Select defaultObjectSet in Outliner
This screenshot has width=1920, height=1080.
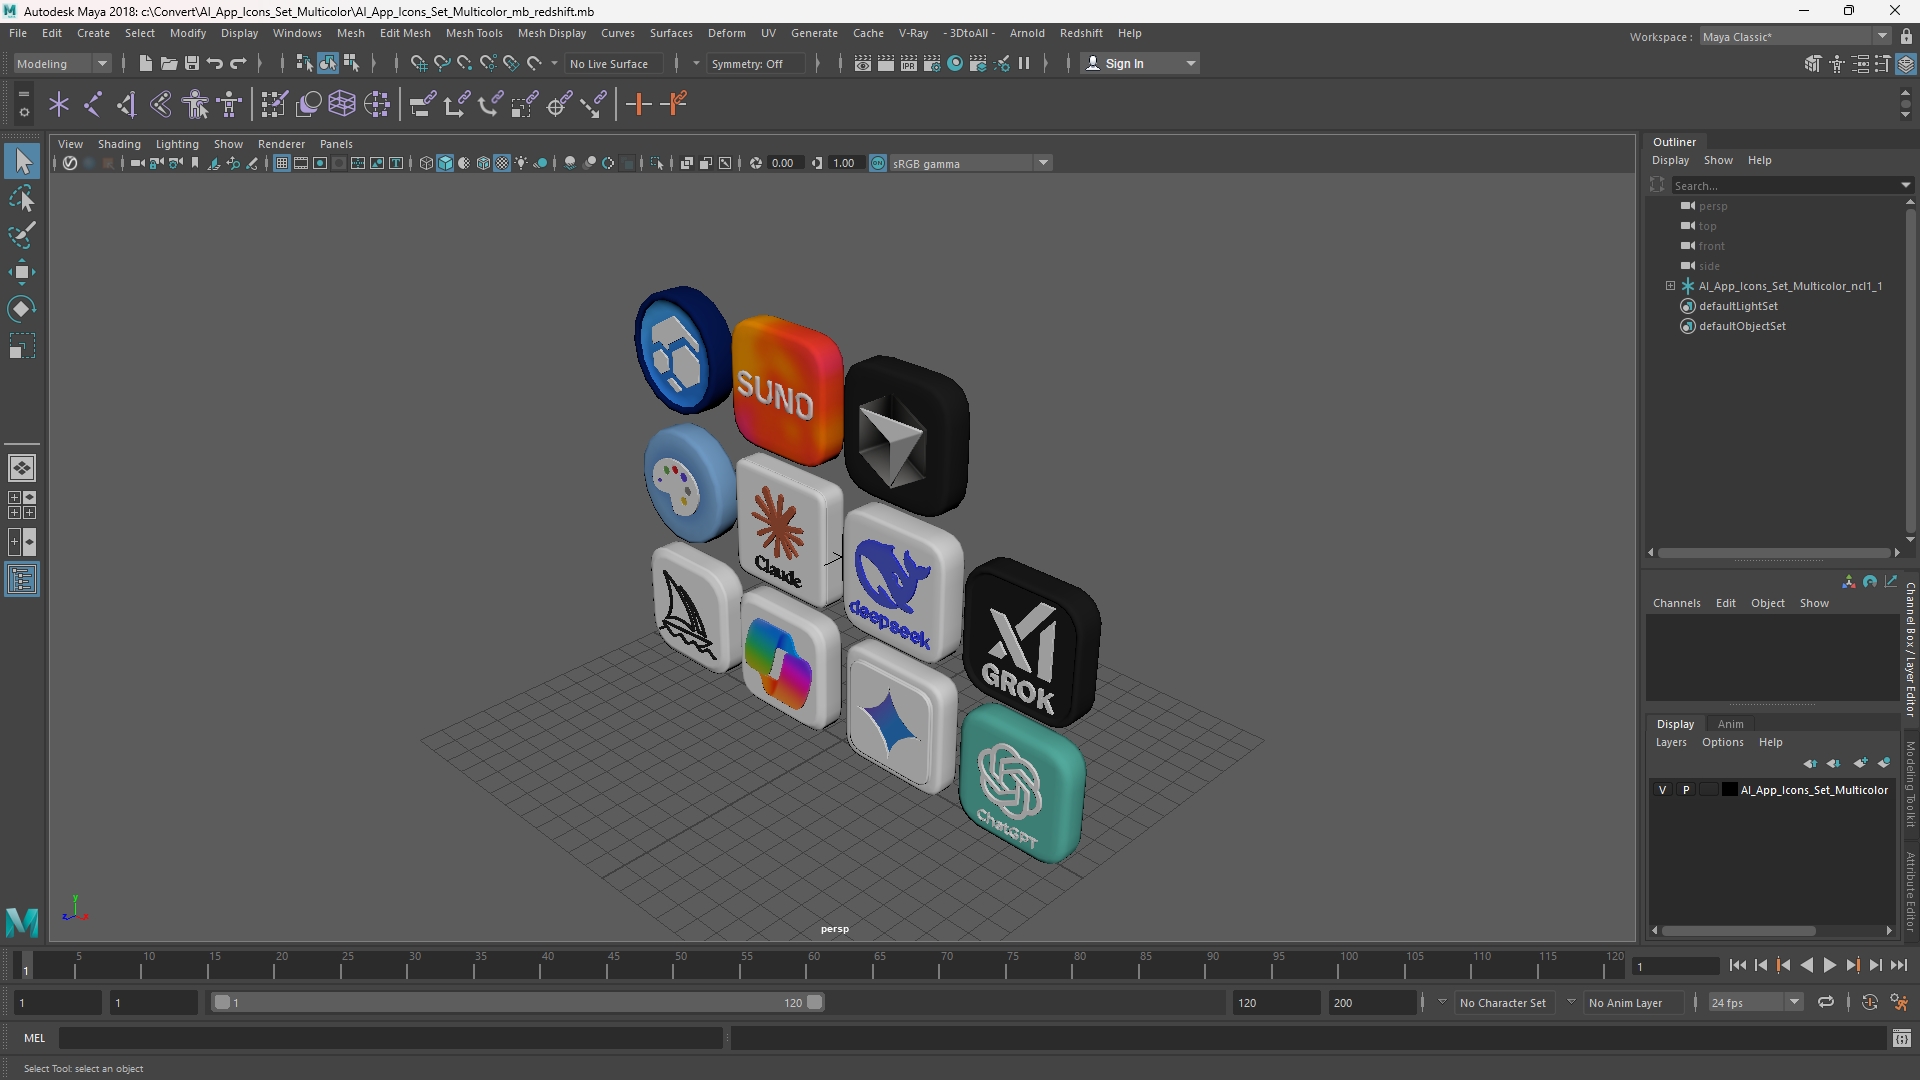click(1742, 326)
